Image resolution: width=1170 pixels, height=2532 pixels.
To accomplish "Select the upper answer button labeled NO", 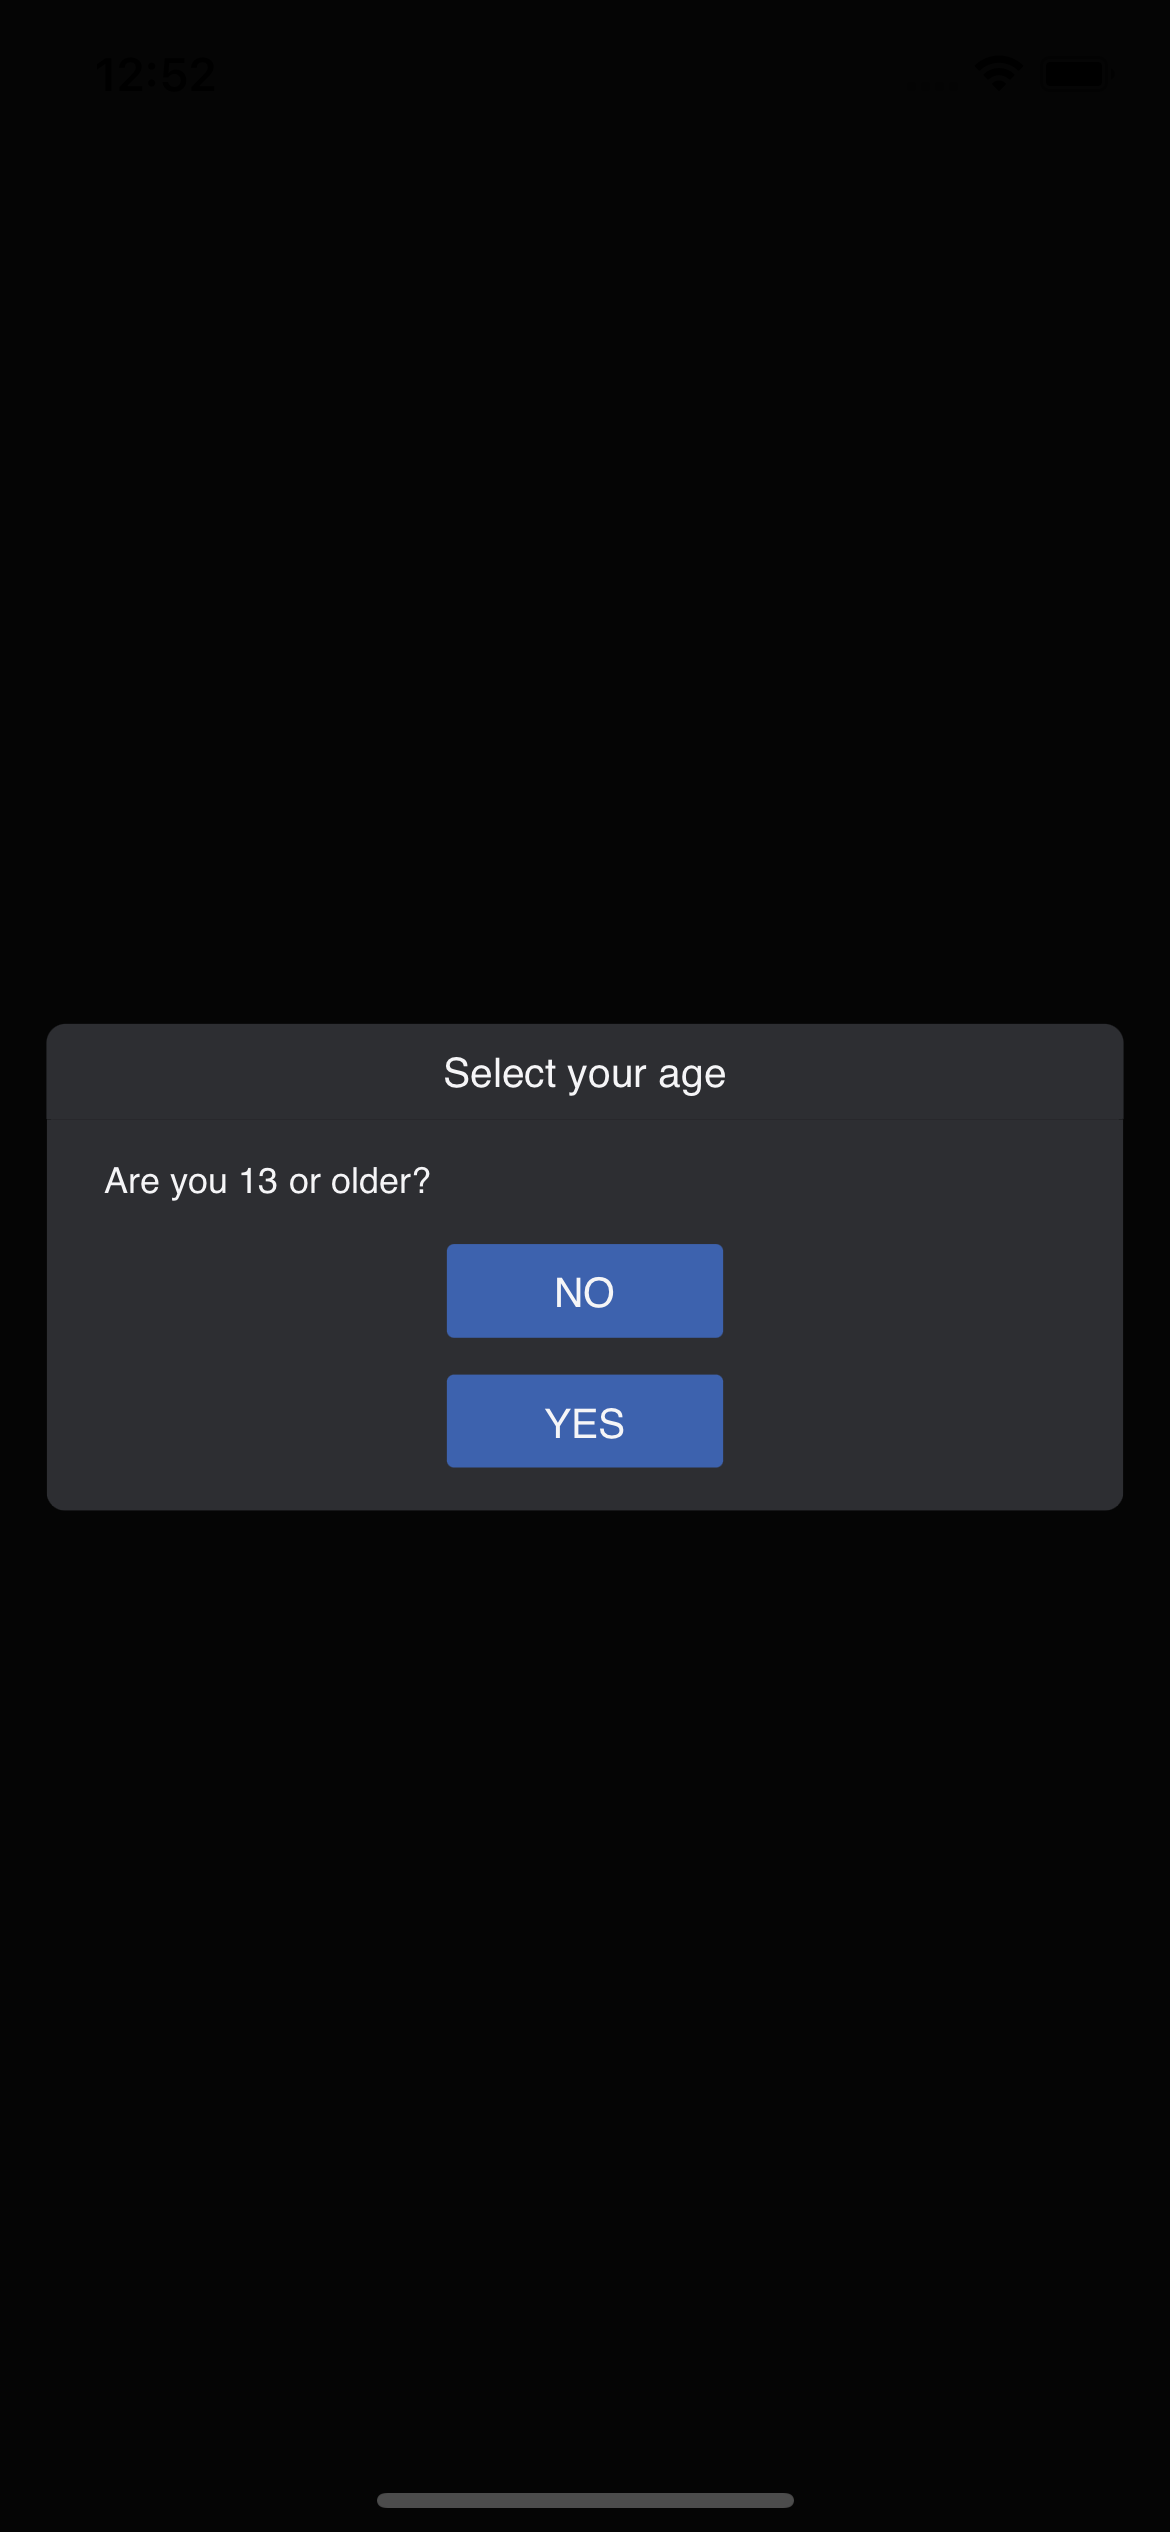I will tap(584, 1291).
